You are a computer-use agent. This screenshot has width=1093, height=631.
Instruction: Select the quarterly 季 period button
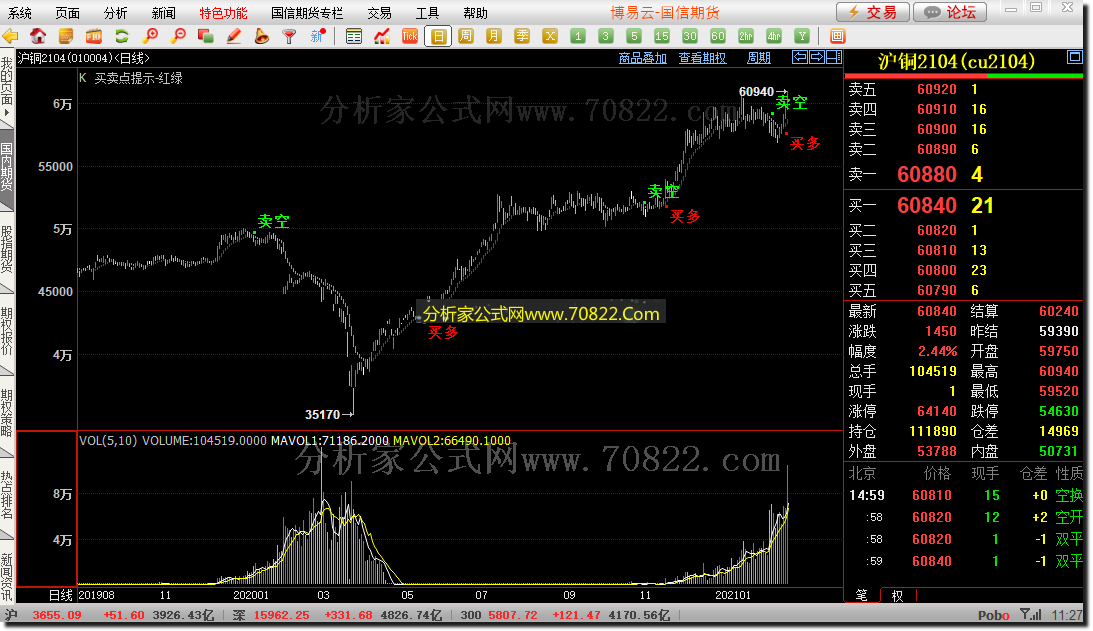pos(522,36)
